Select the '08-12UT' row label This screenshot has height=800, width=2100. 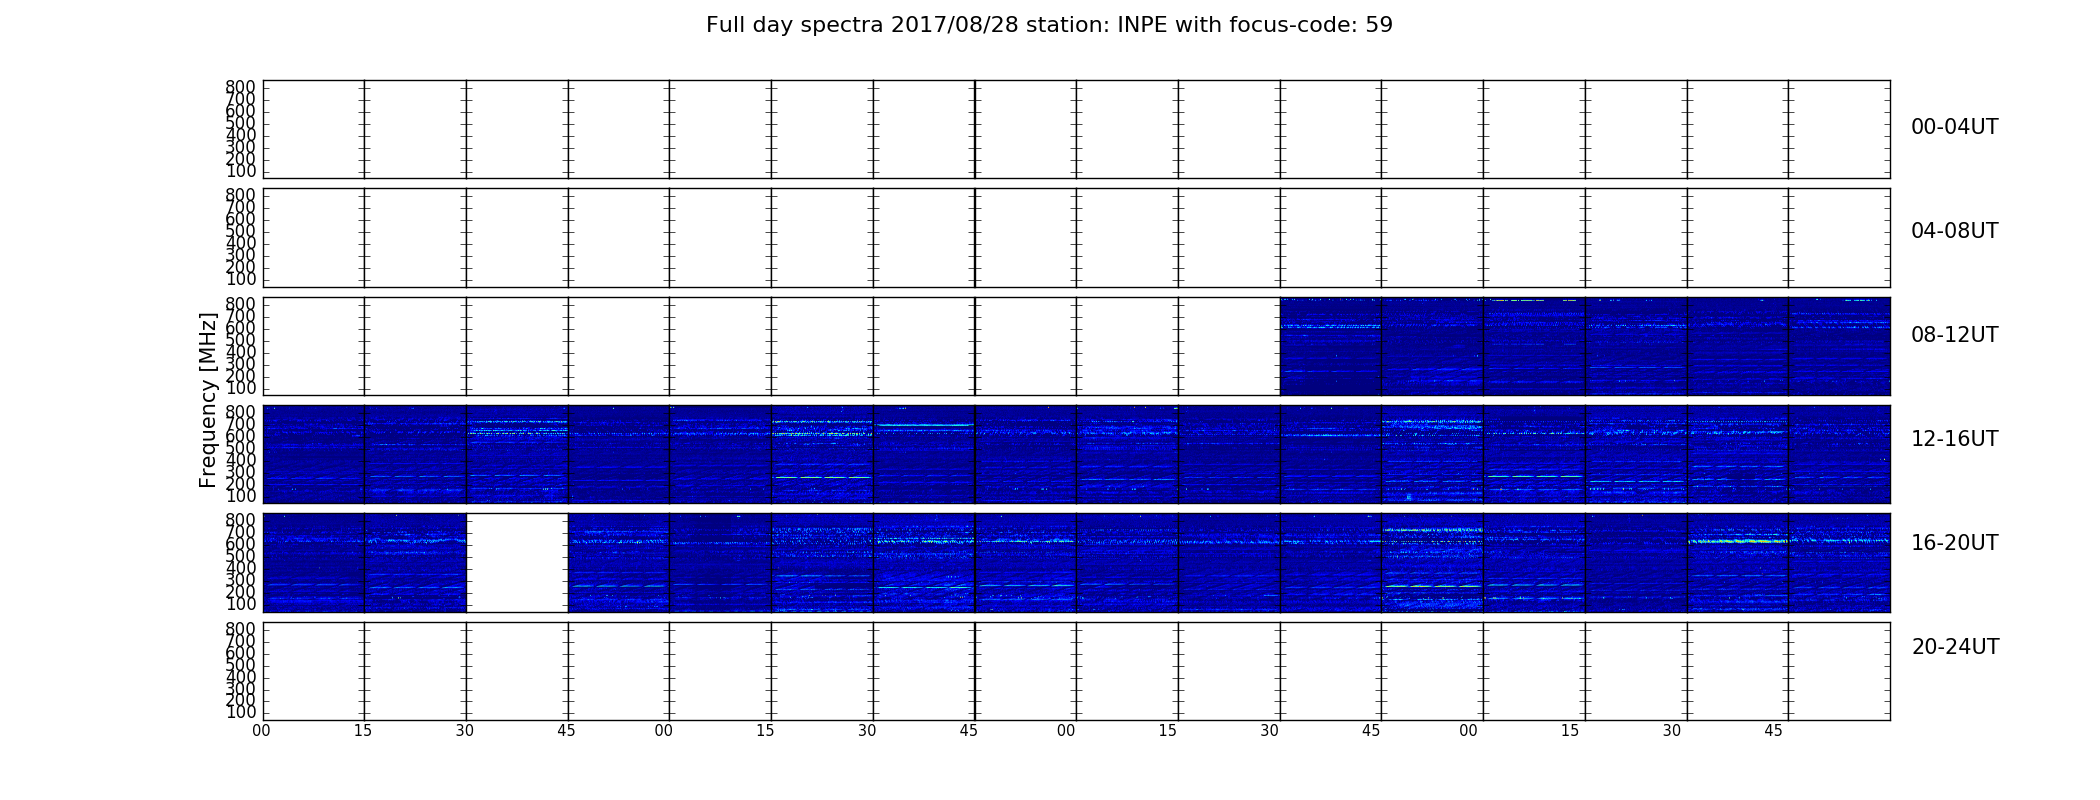(x=1955, y=335)
